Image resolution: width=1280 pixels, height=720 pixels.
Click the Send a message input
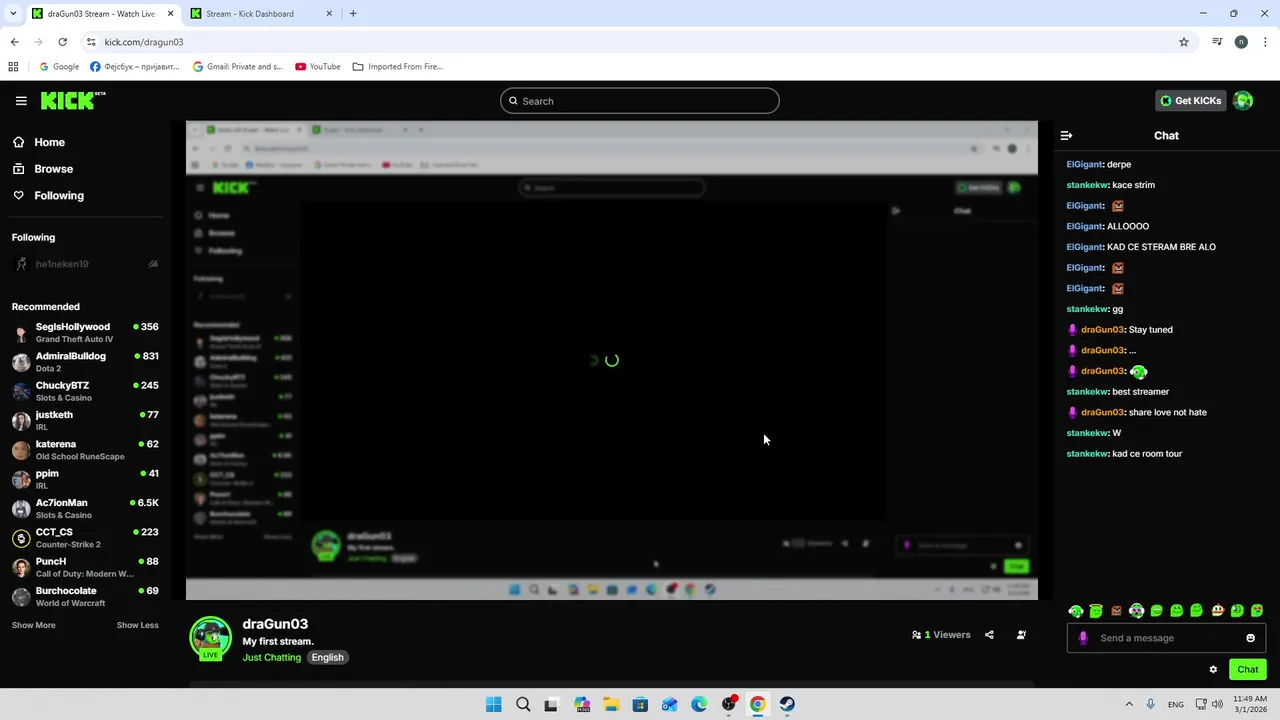1166,638
